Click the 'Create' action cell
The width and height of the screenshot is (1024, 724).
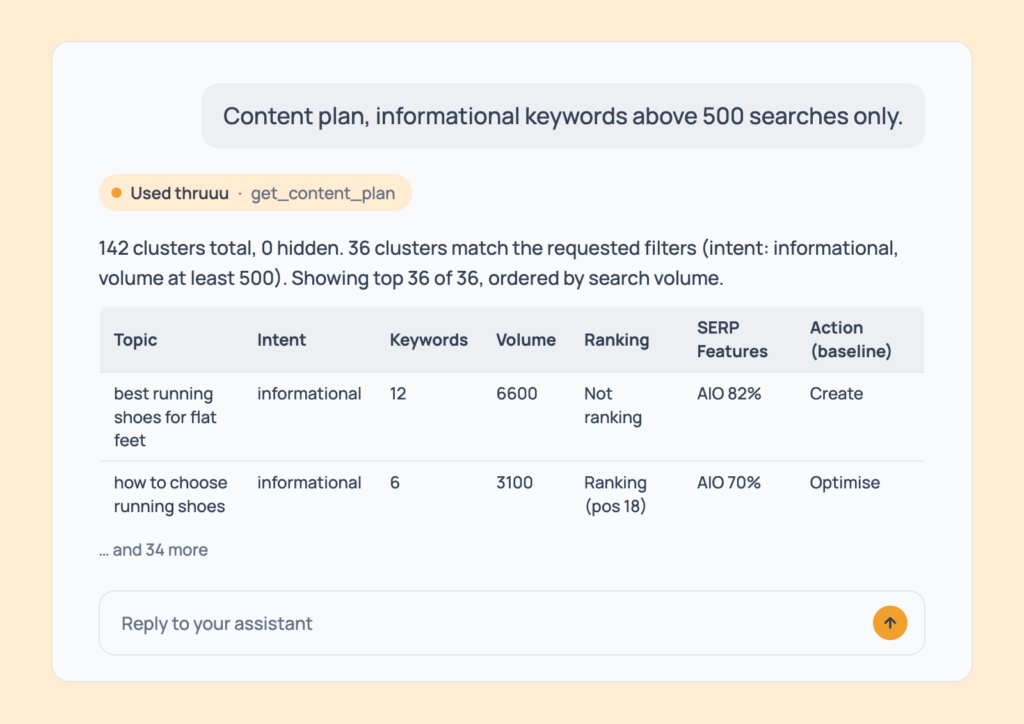coord(836,394)
